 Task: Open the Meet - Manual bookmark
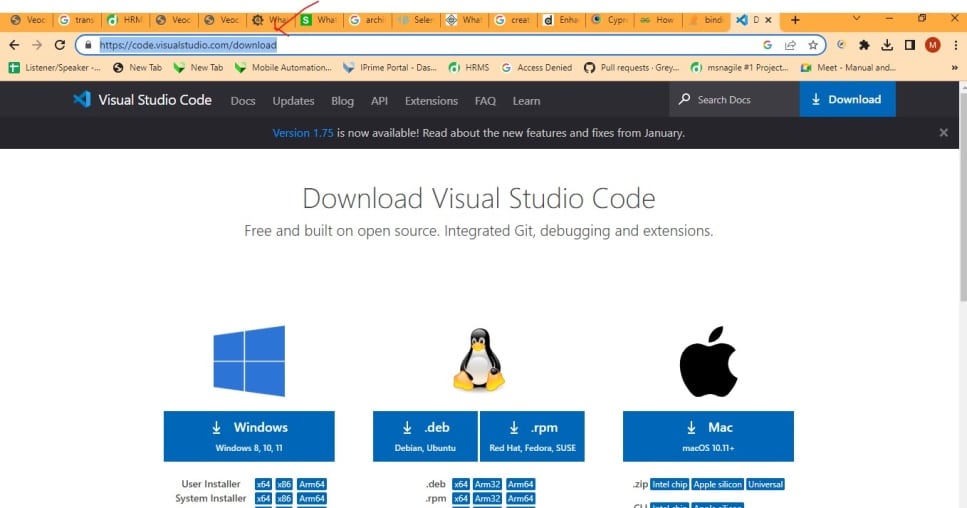[848, 68]
